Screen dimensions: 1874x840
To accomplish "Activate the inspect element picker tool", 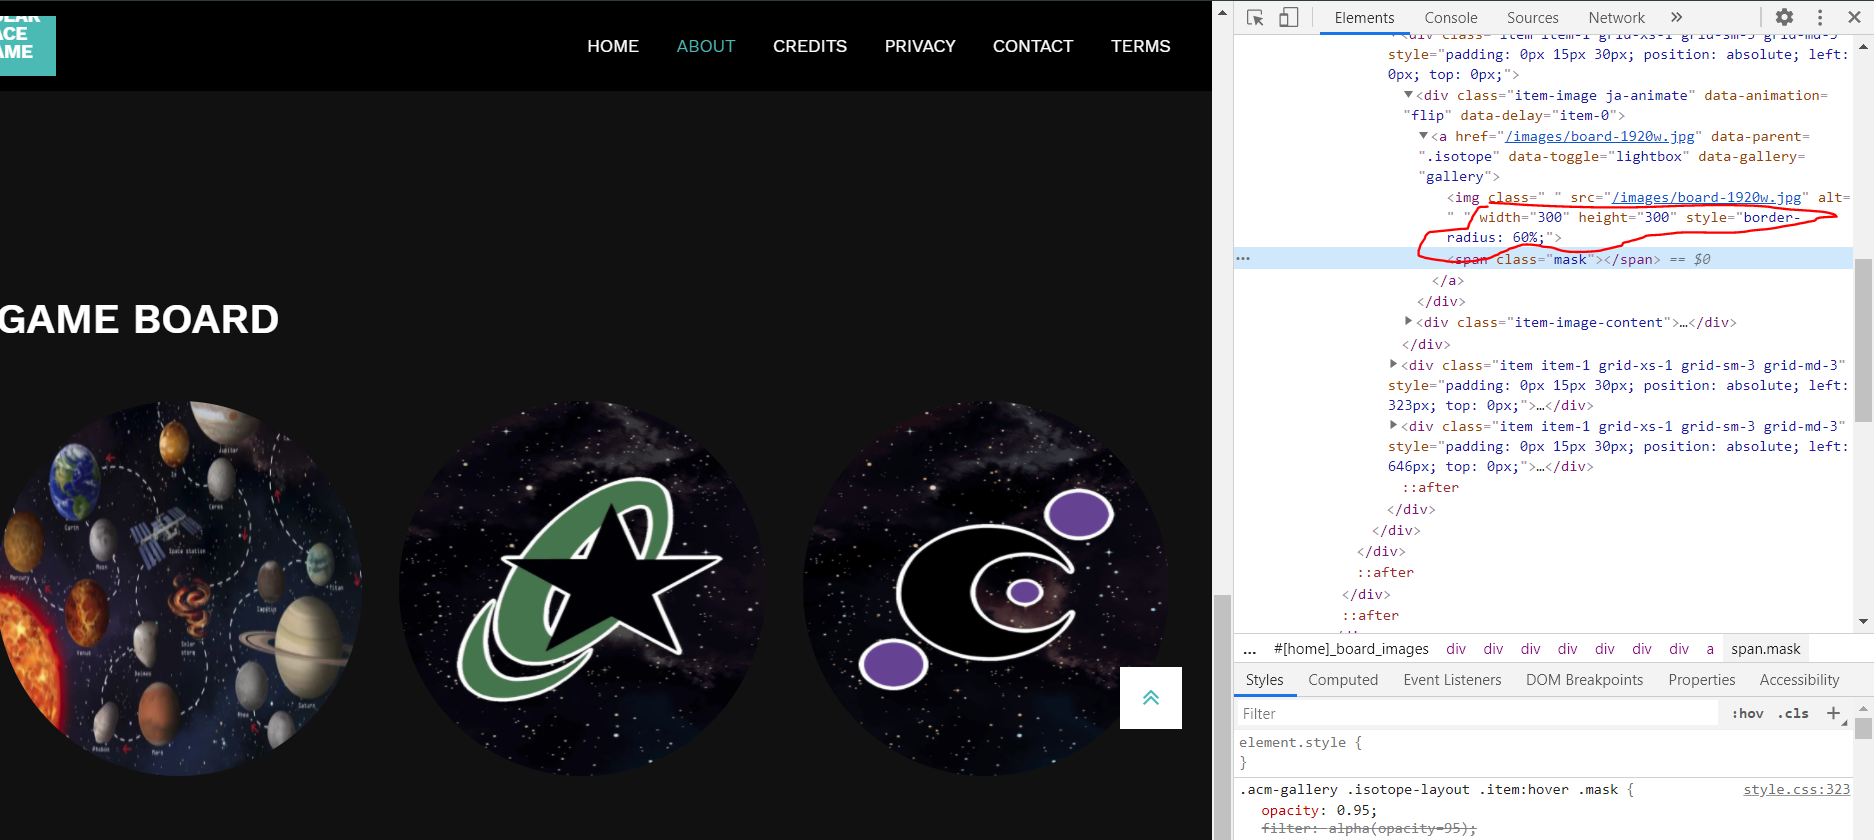I will pos(1256,17).
